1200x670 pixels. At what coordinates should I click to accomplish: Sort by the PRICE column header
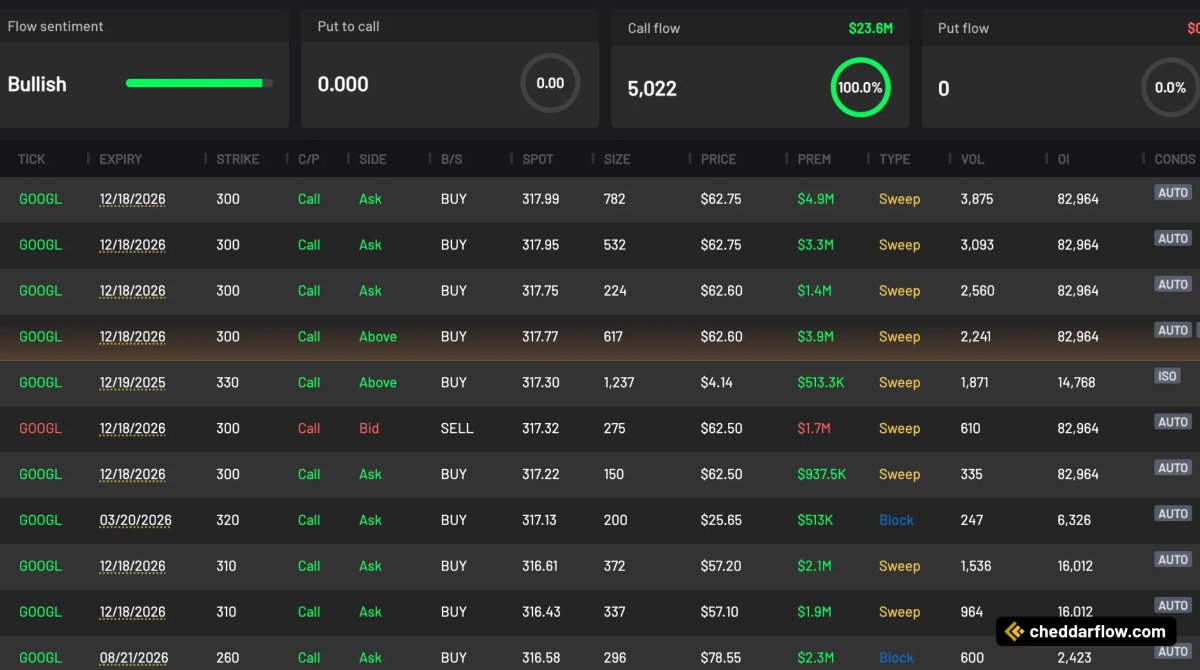click(718, 159)
